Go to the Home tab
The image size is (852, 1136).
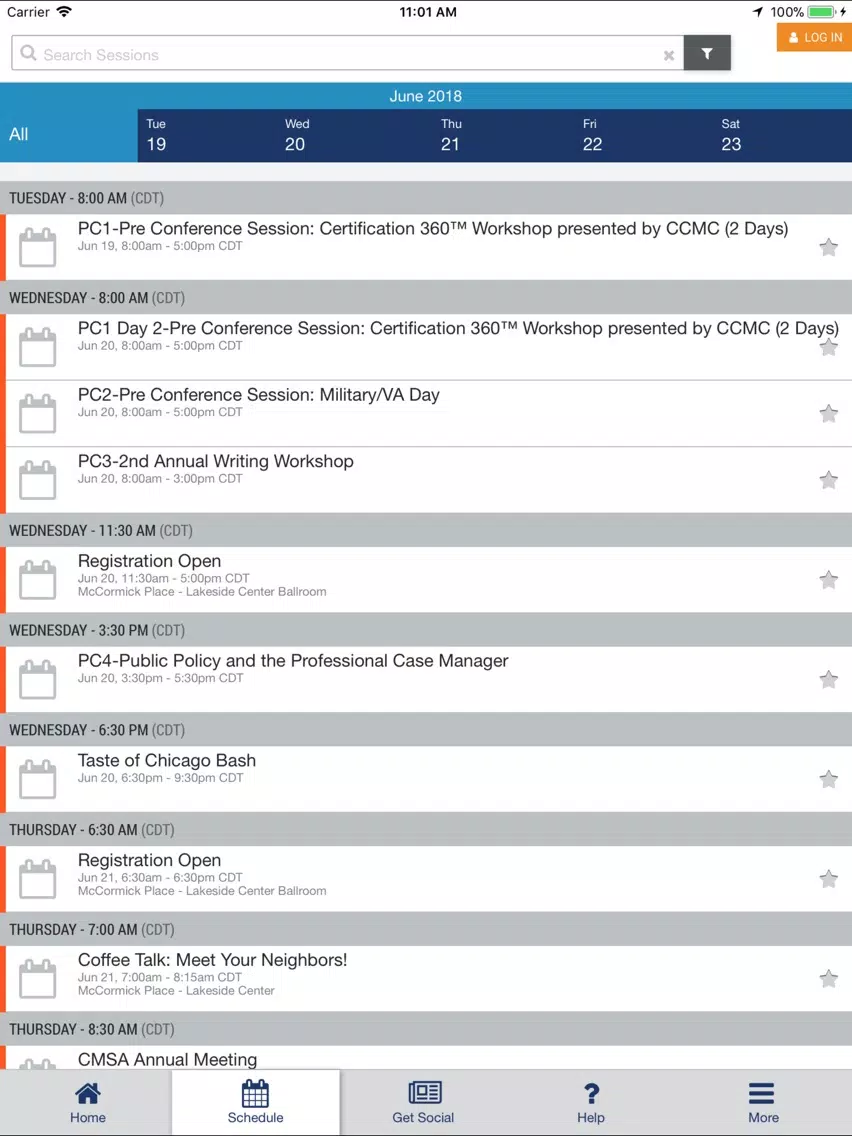pos(88,1102)
